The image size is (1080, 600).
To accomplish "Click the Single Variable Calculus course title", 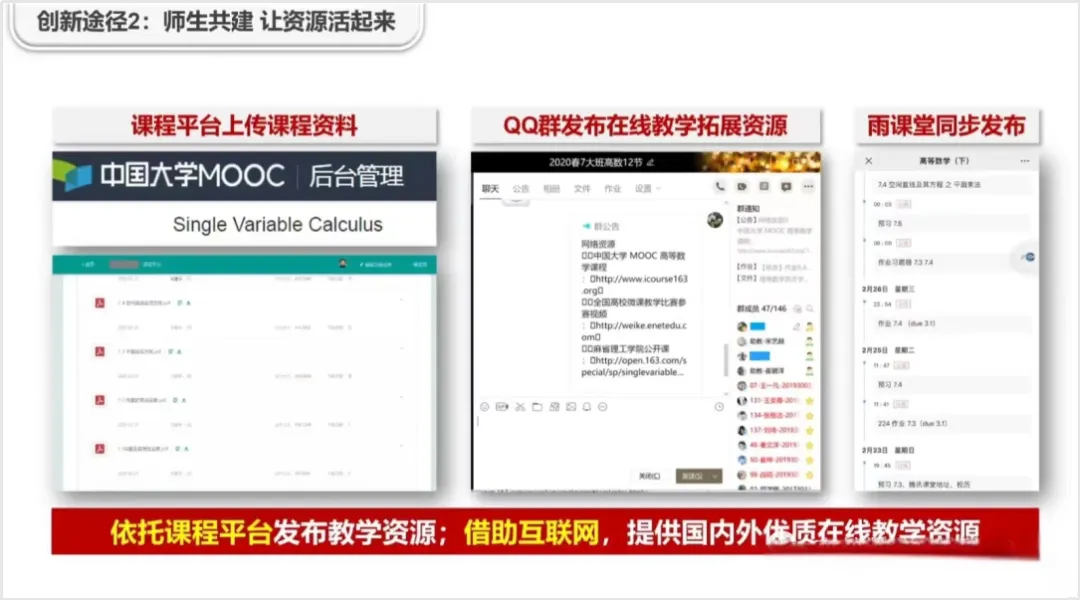I will tap(278, 225).
